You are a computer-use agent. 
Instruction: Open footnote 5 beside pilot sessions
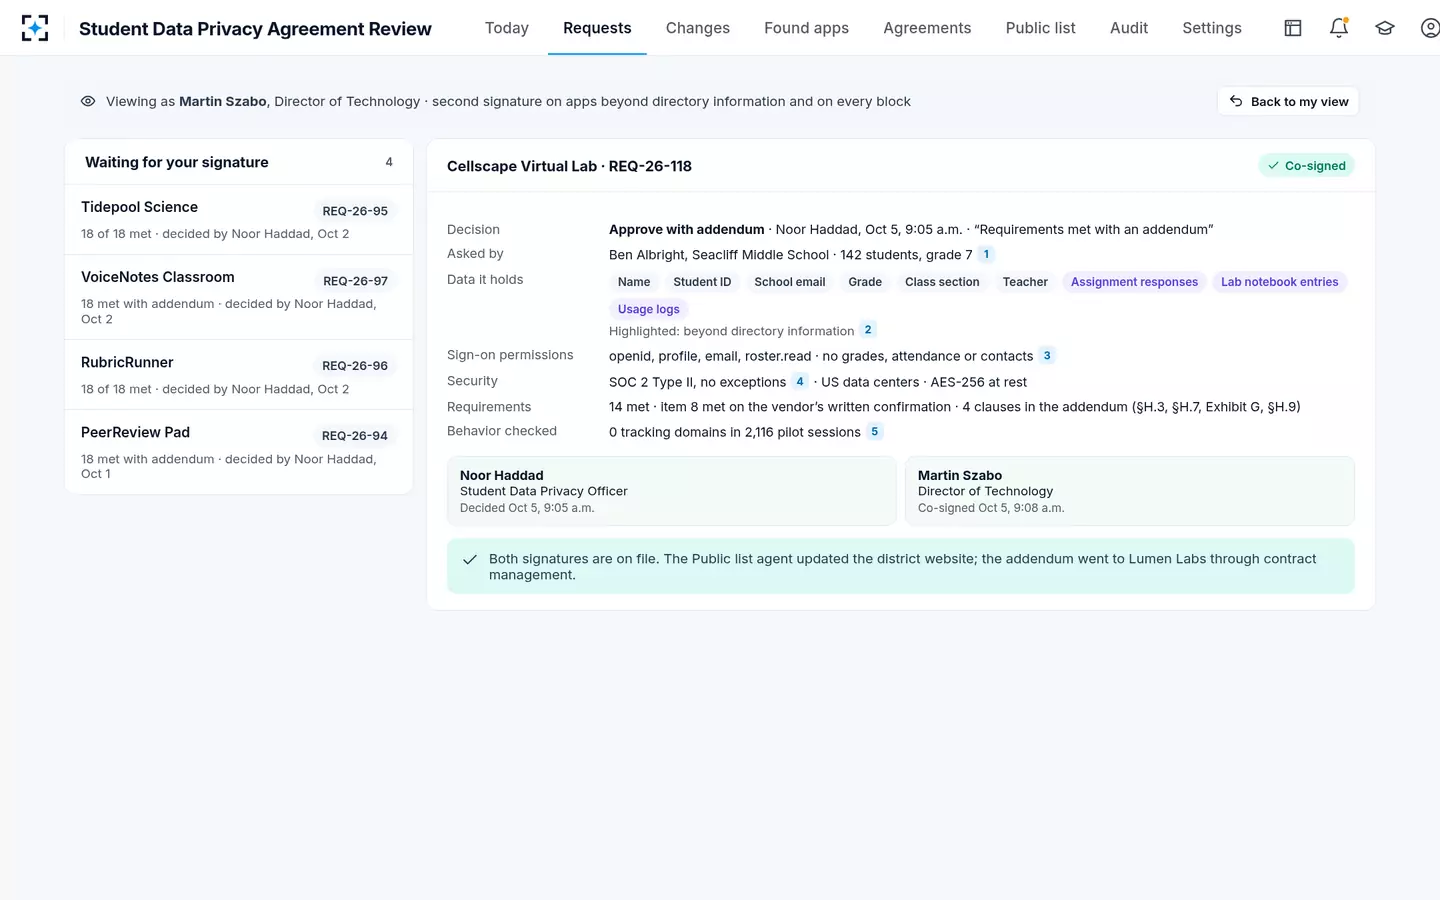tap(875, 431)
